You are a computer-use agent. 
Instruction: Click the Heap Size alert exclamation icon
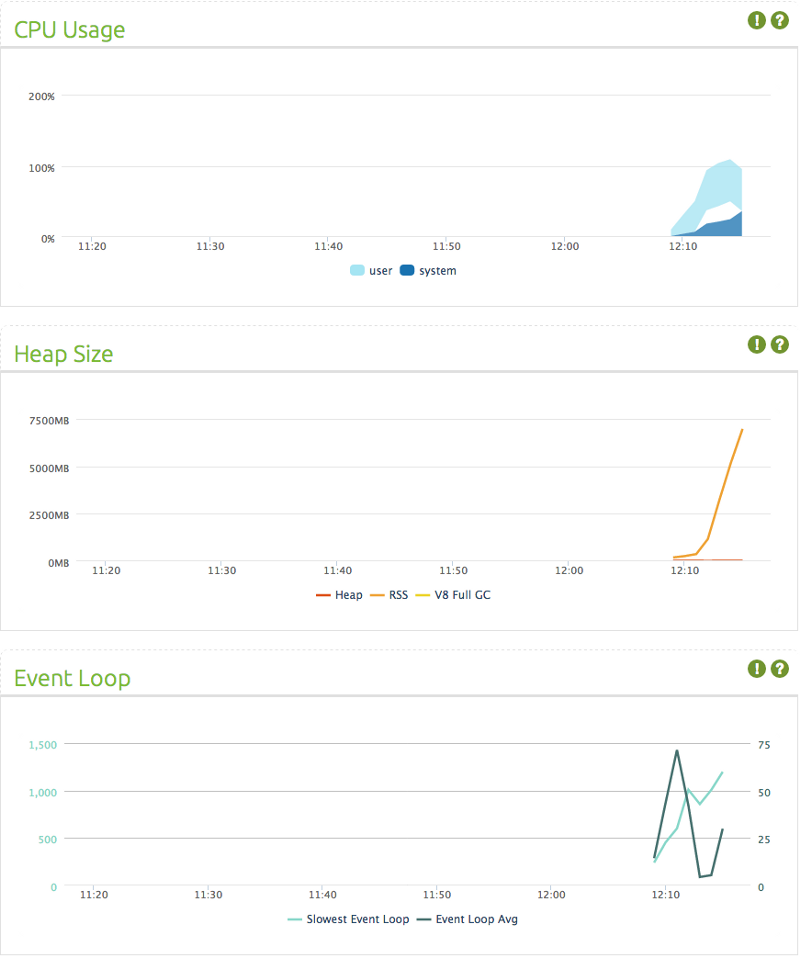pyautogui.click(x=756, y=345)
